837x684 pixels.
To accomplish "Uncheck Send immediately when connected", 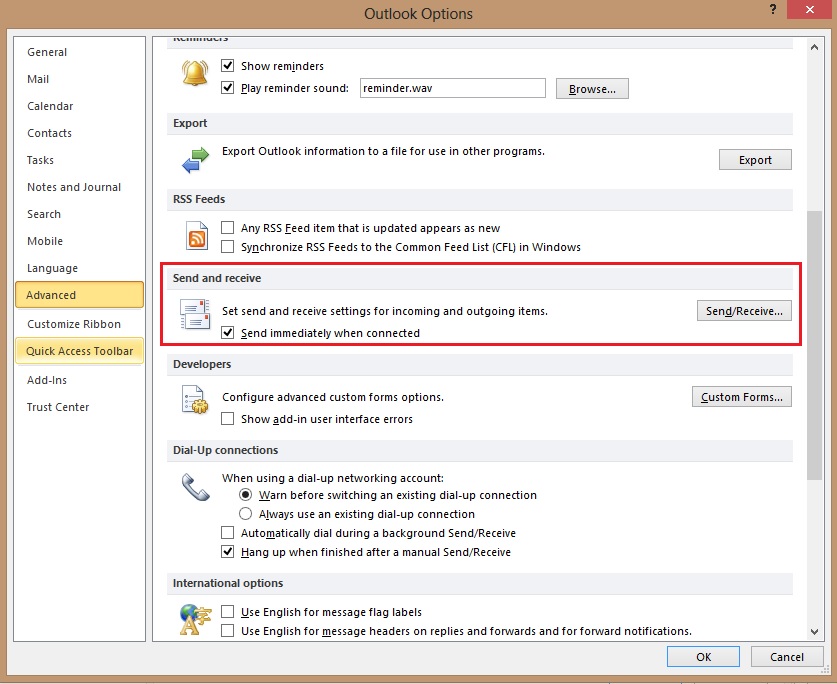I will coord(227,333).
